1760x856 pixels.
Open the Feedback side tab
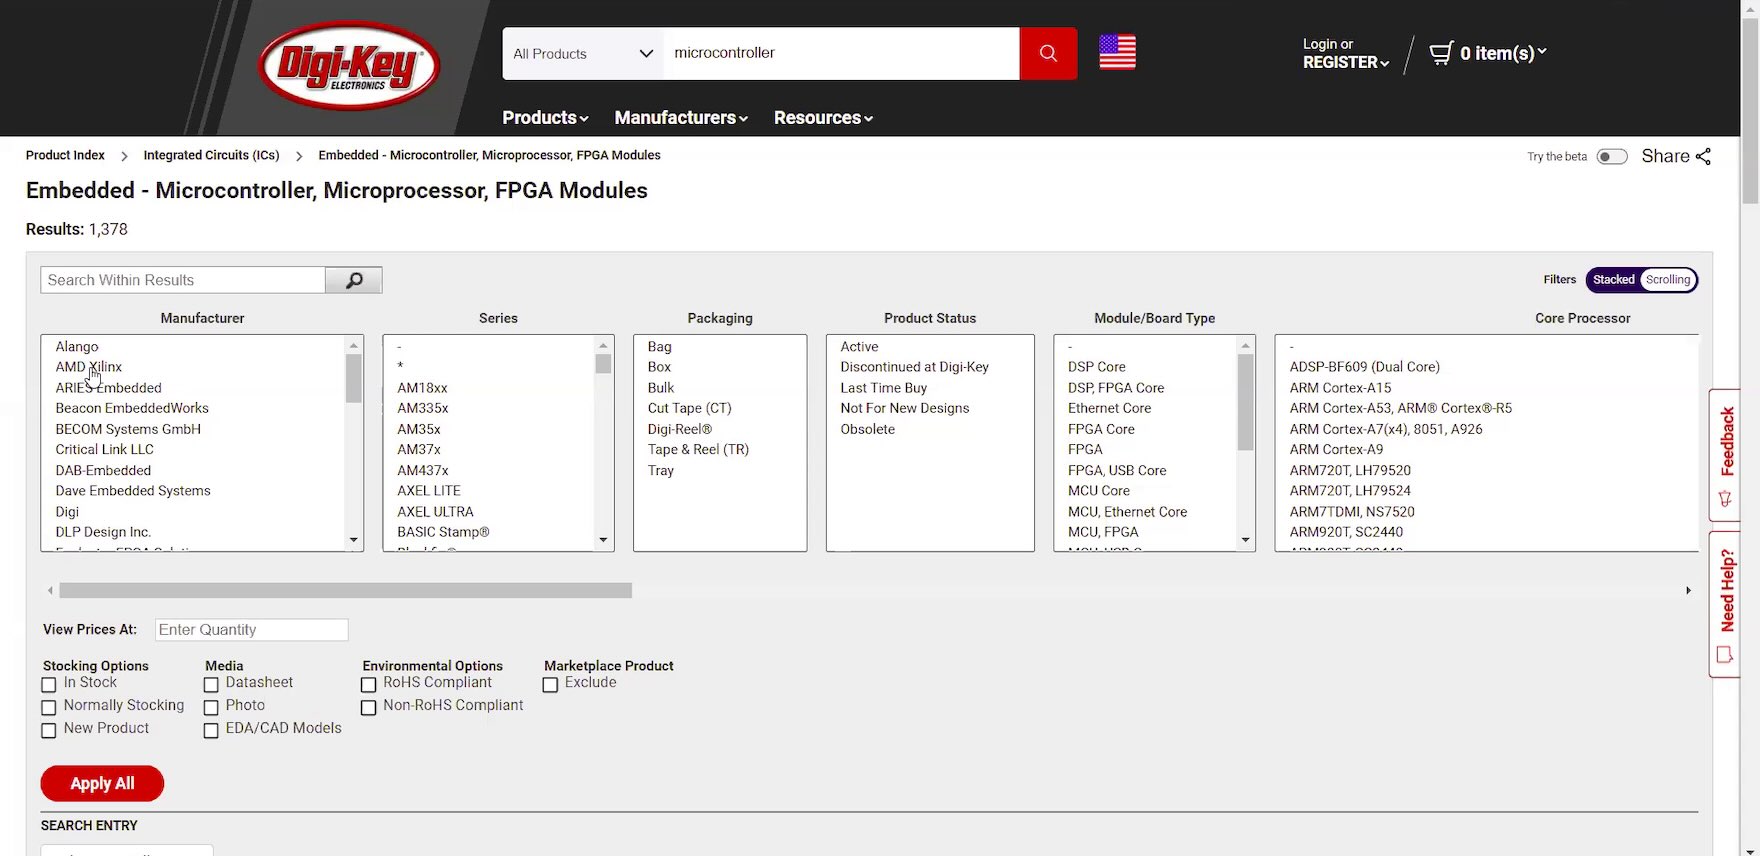click(1725, 454)
